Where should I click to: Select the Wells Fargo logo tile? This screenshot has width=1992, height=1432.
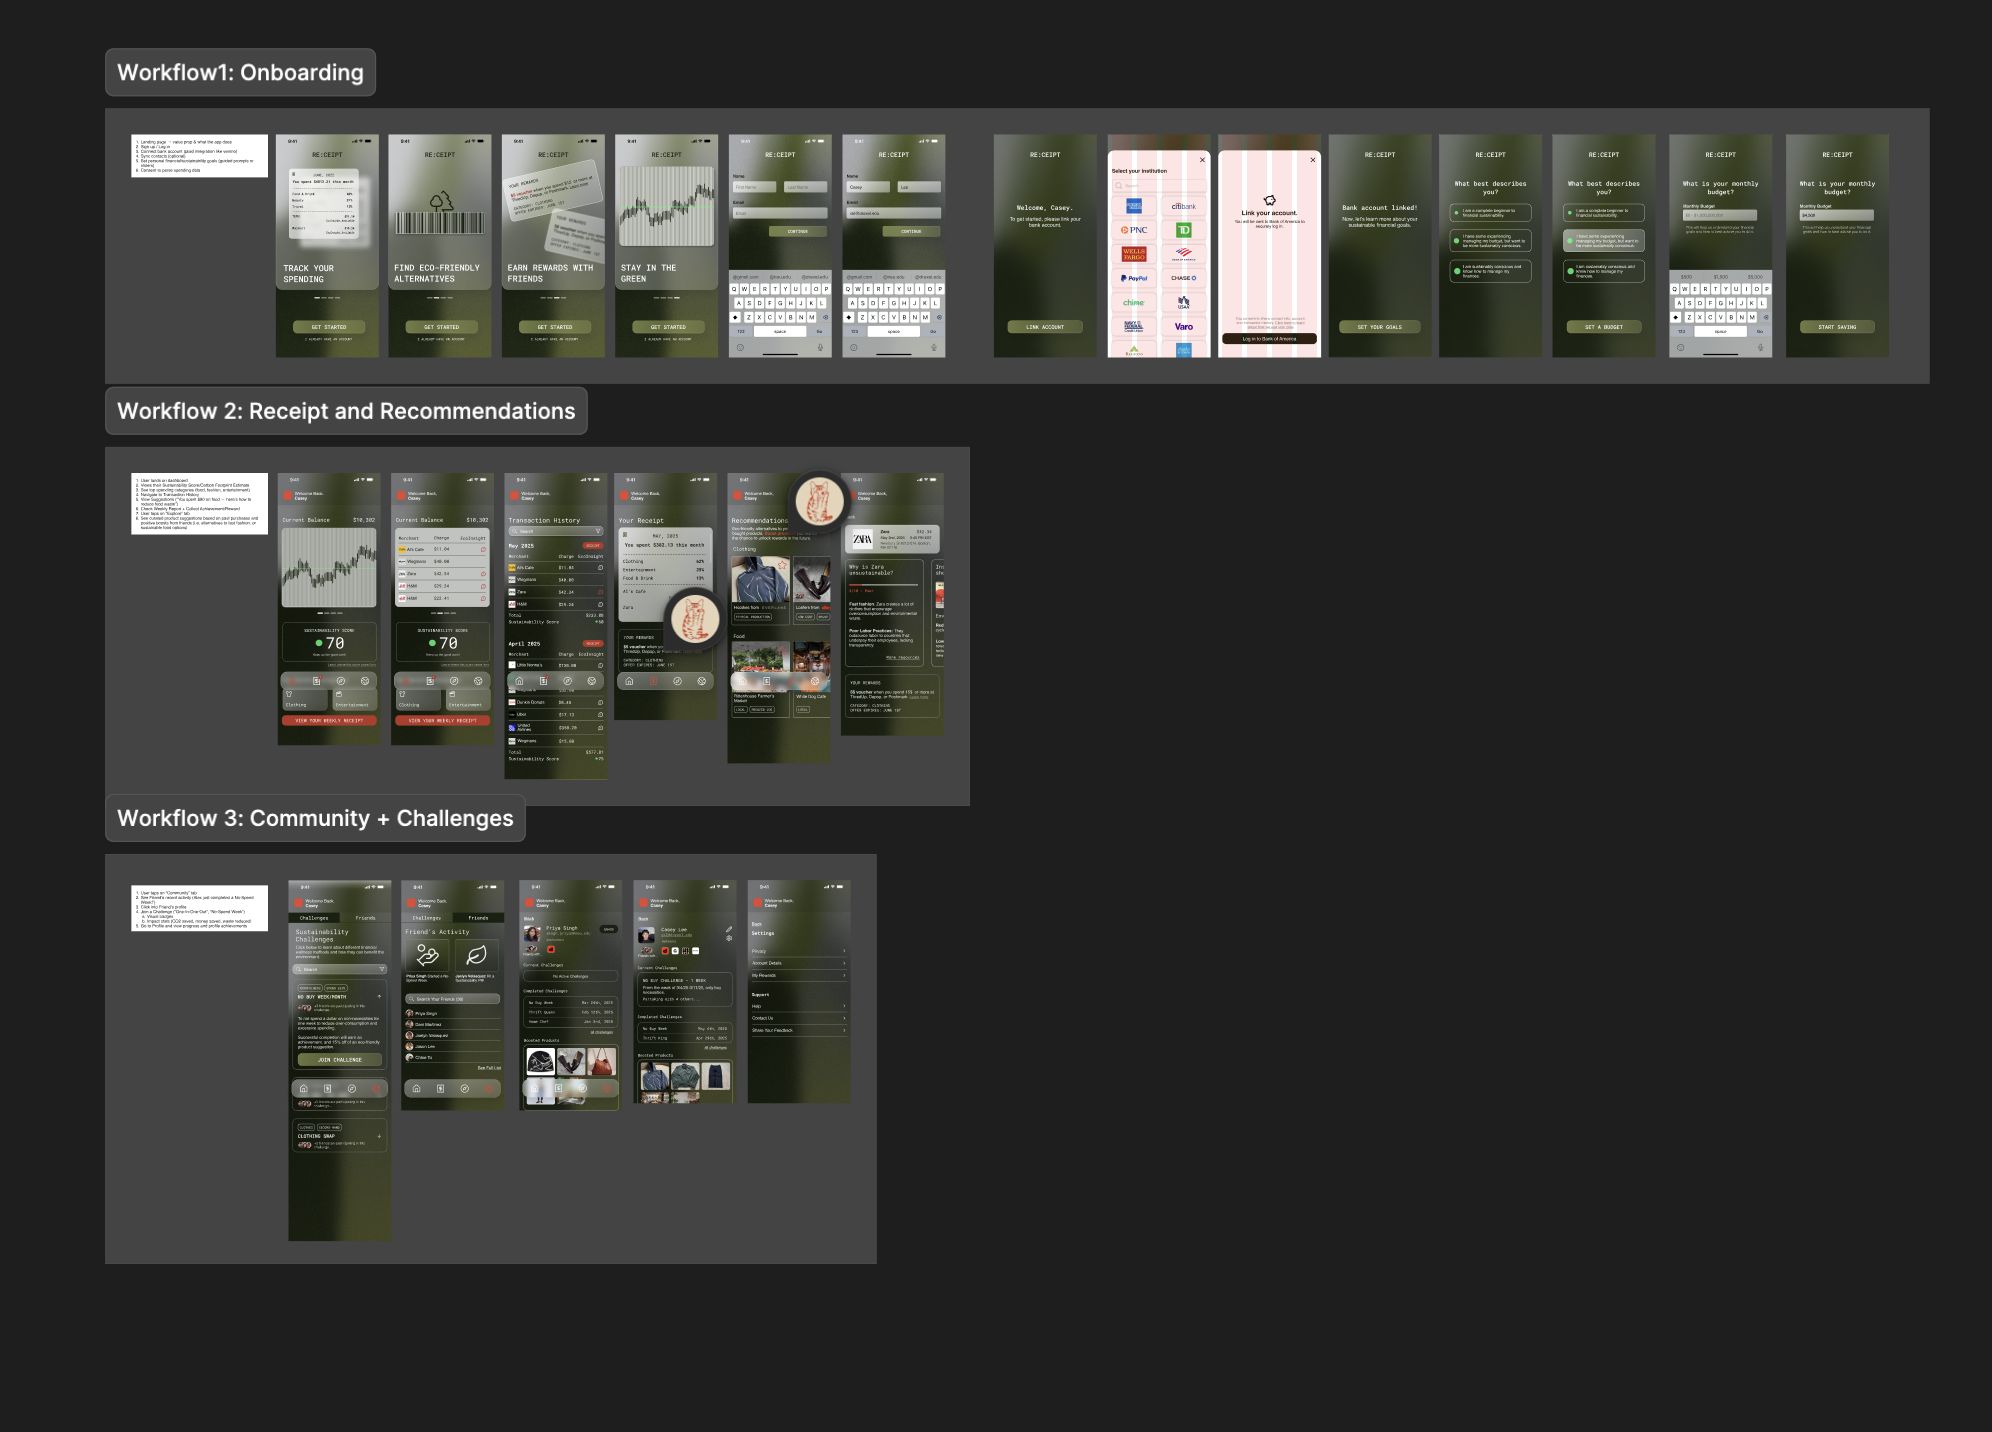(1134, 254)
